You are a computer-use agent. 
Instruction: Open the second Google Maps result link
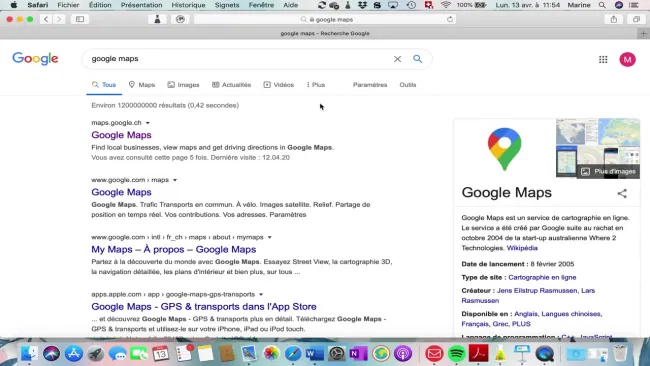[121, 192]
